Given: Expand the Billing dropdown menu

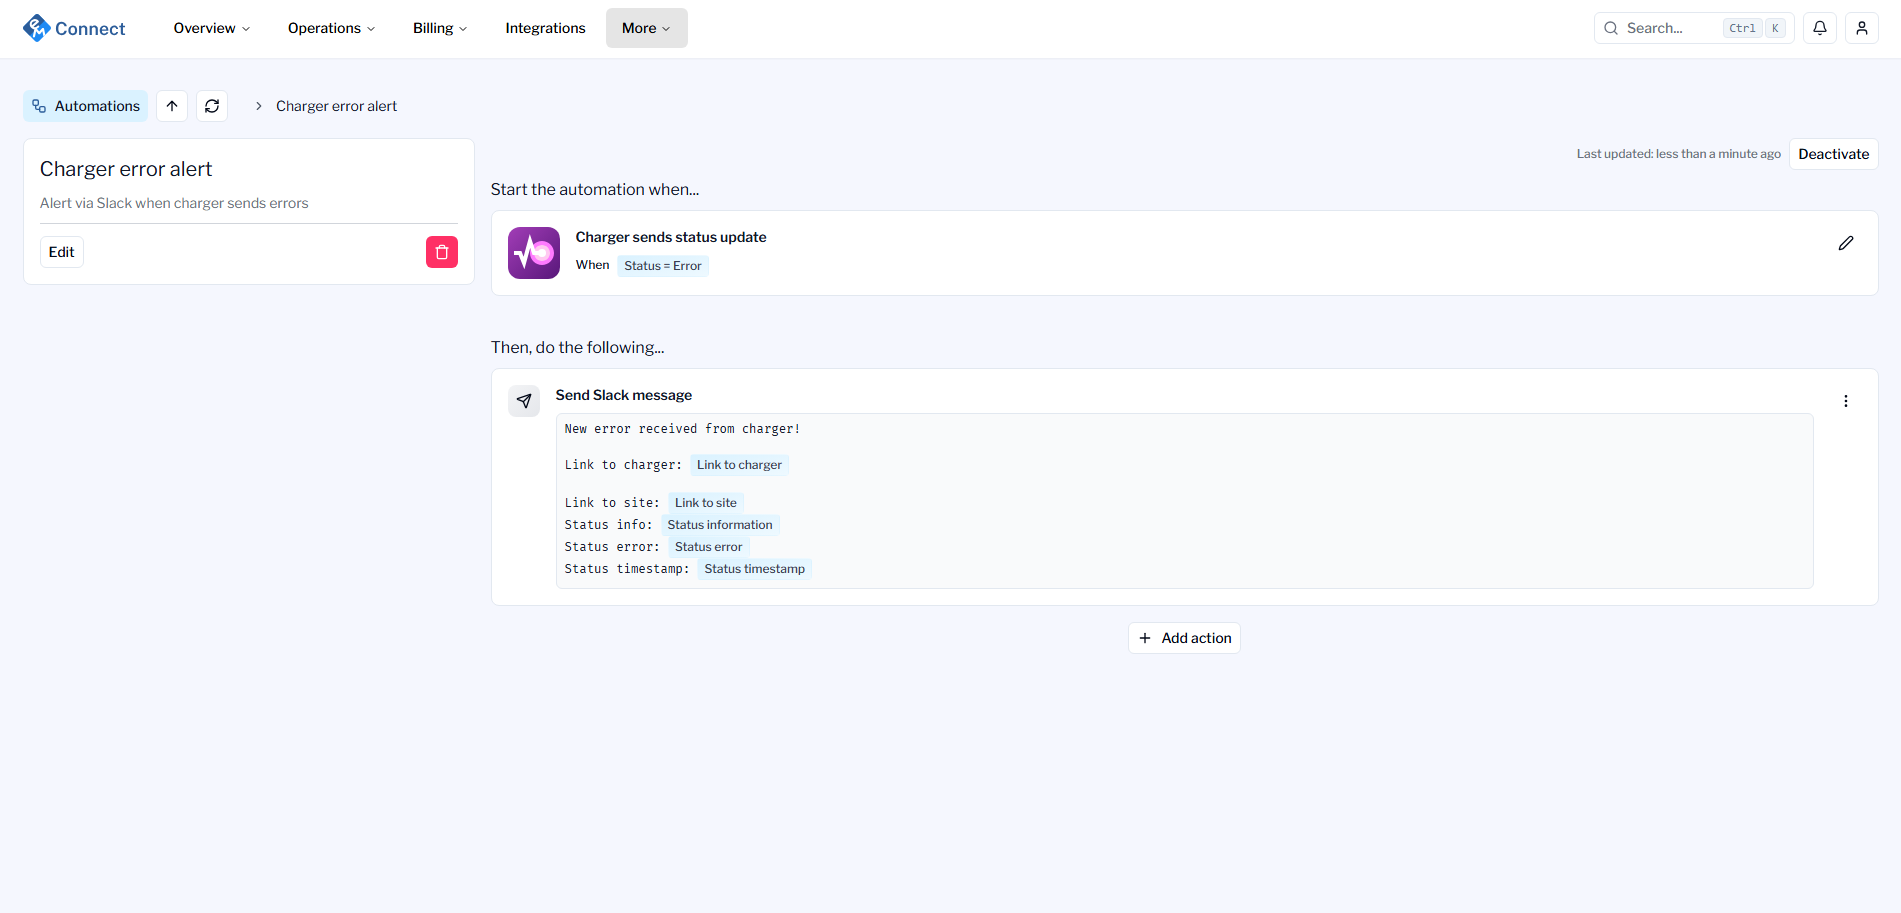Looking at the screenshot, I should (x=440, y=28).
